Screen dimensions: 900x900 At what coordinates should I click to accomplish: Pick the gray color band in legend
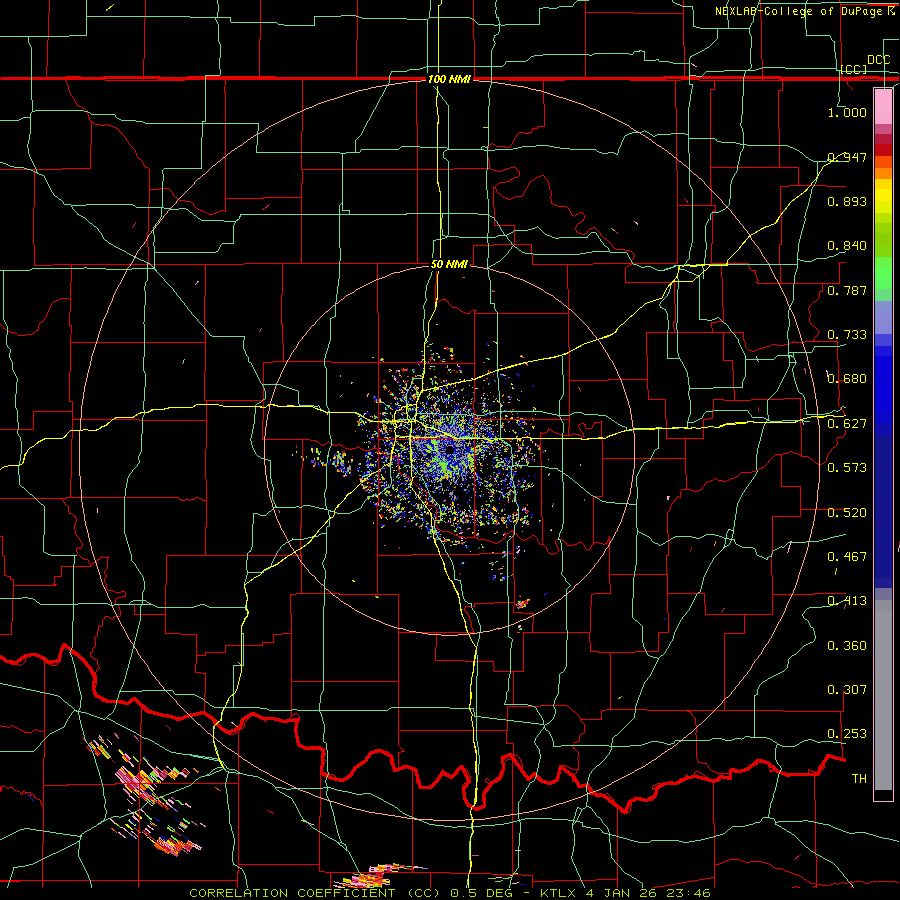883,695
